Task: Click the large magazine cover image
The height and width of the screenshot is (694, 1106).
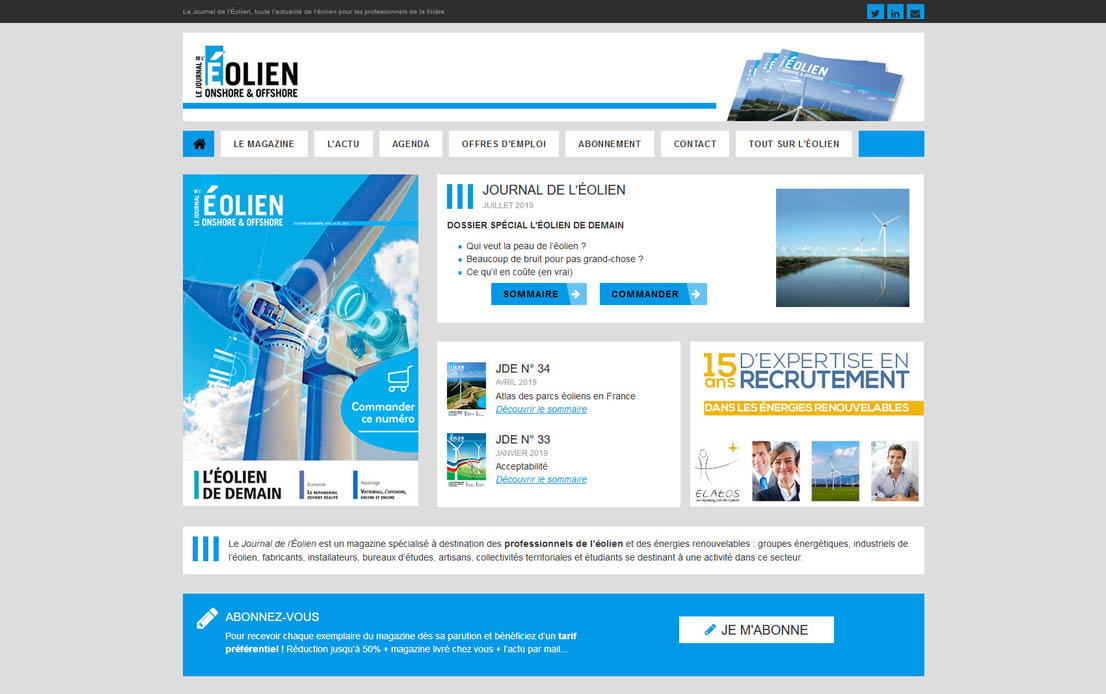Action: 300,340
